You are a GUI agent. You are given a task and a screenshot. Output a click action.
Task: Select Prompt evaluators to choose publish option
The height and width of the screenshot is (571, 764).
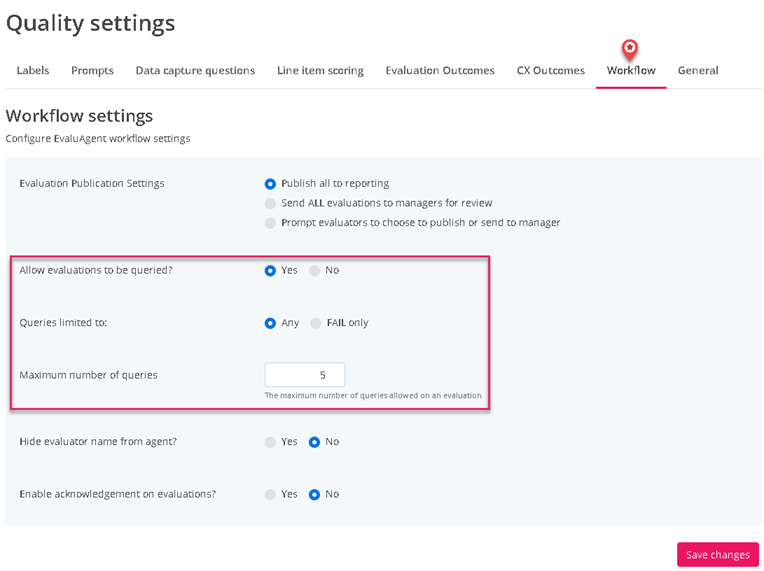click(270, 223)
